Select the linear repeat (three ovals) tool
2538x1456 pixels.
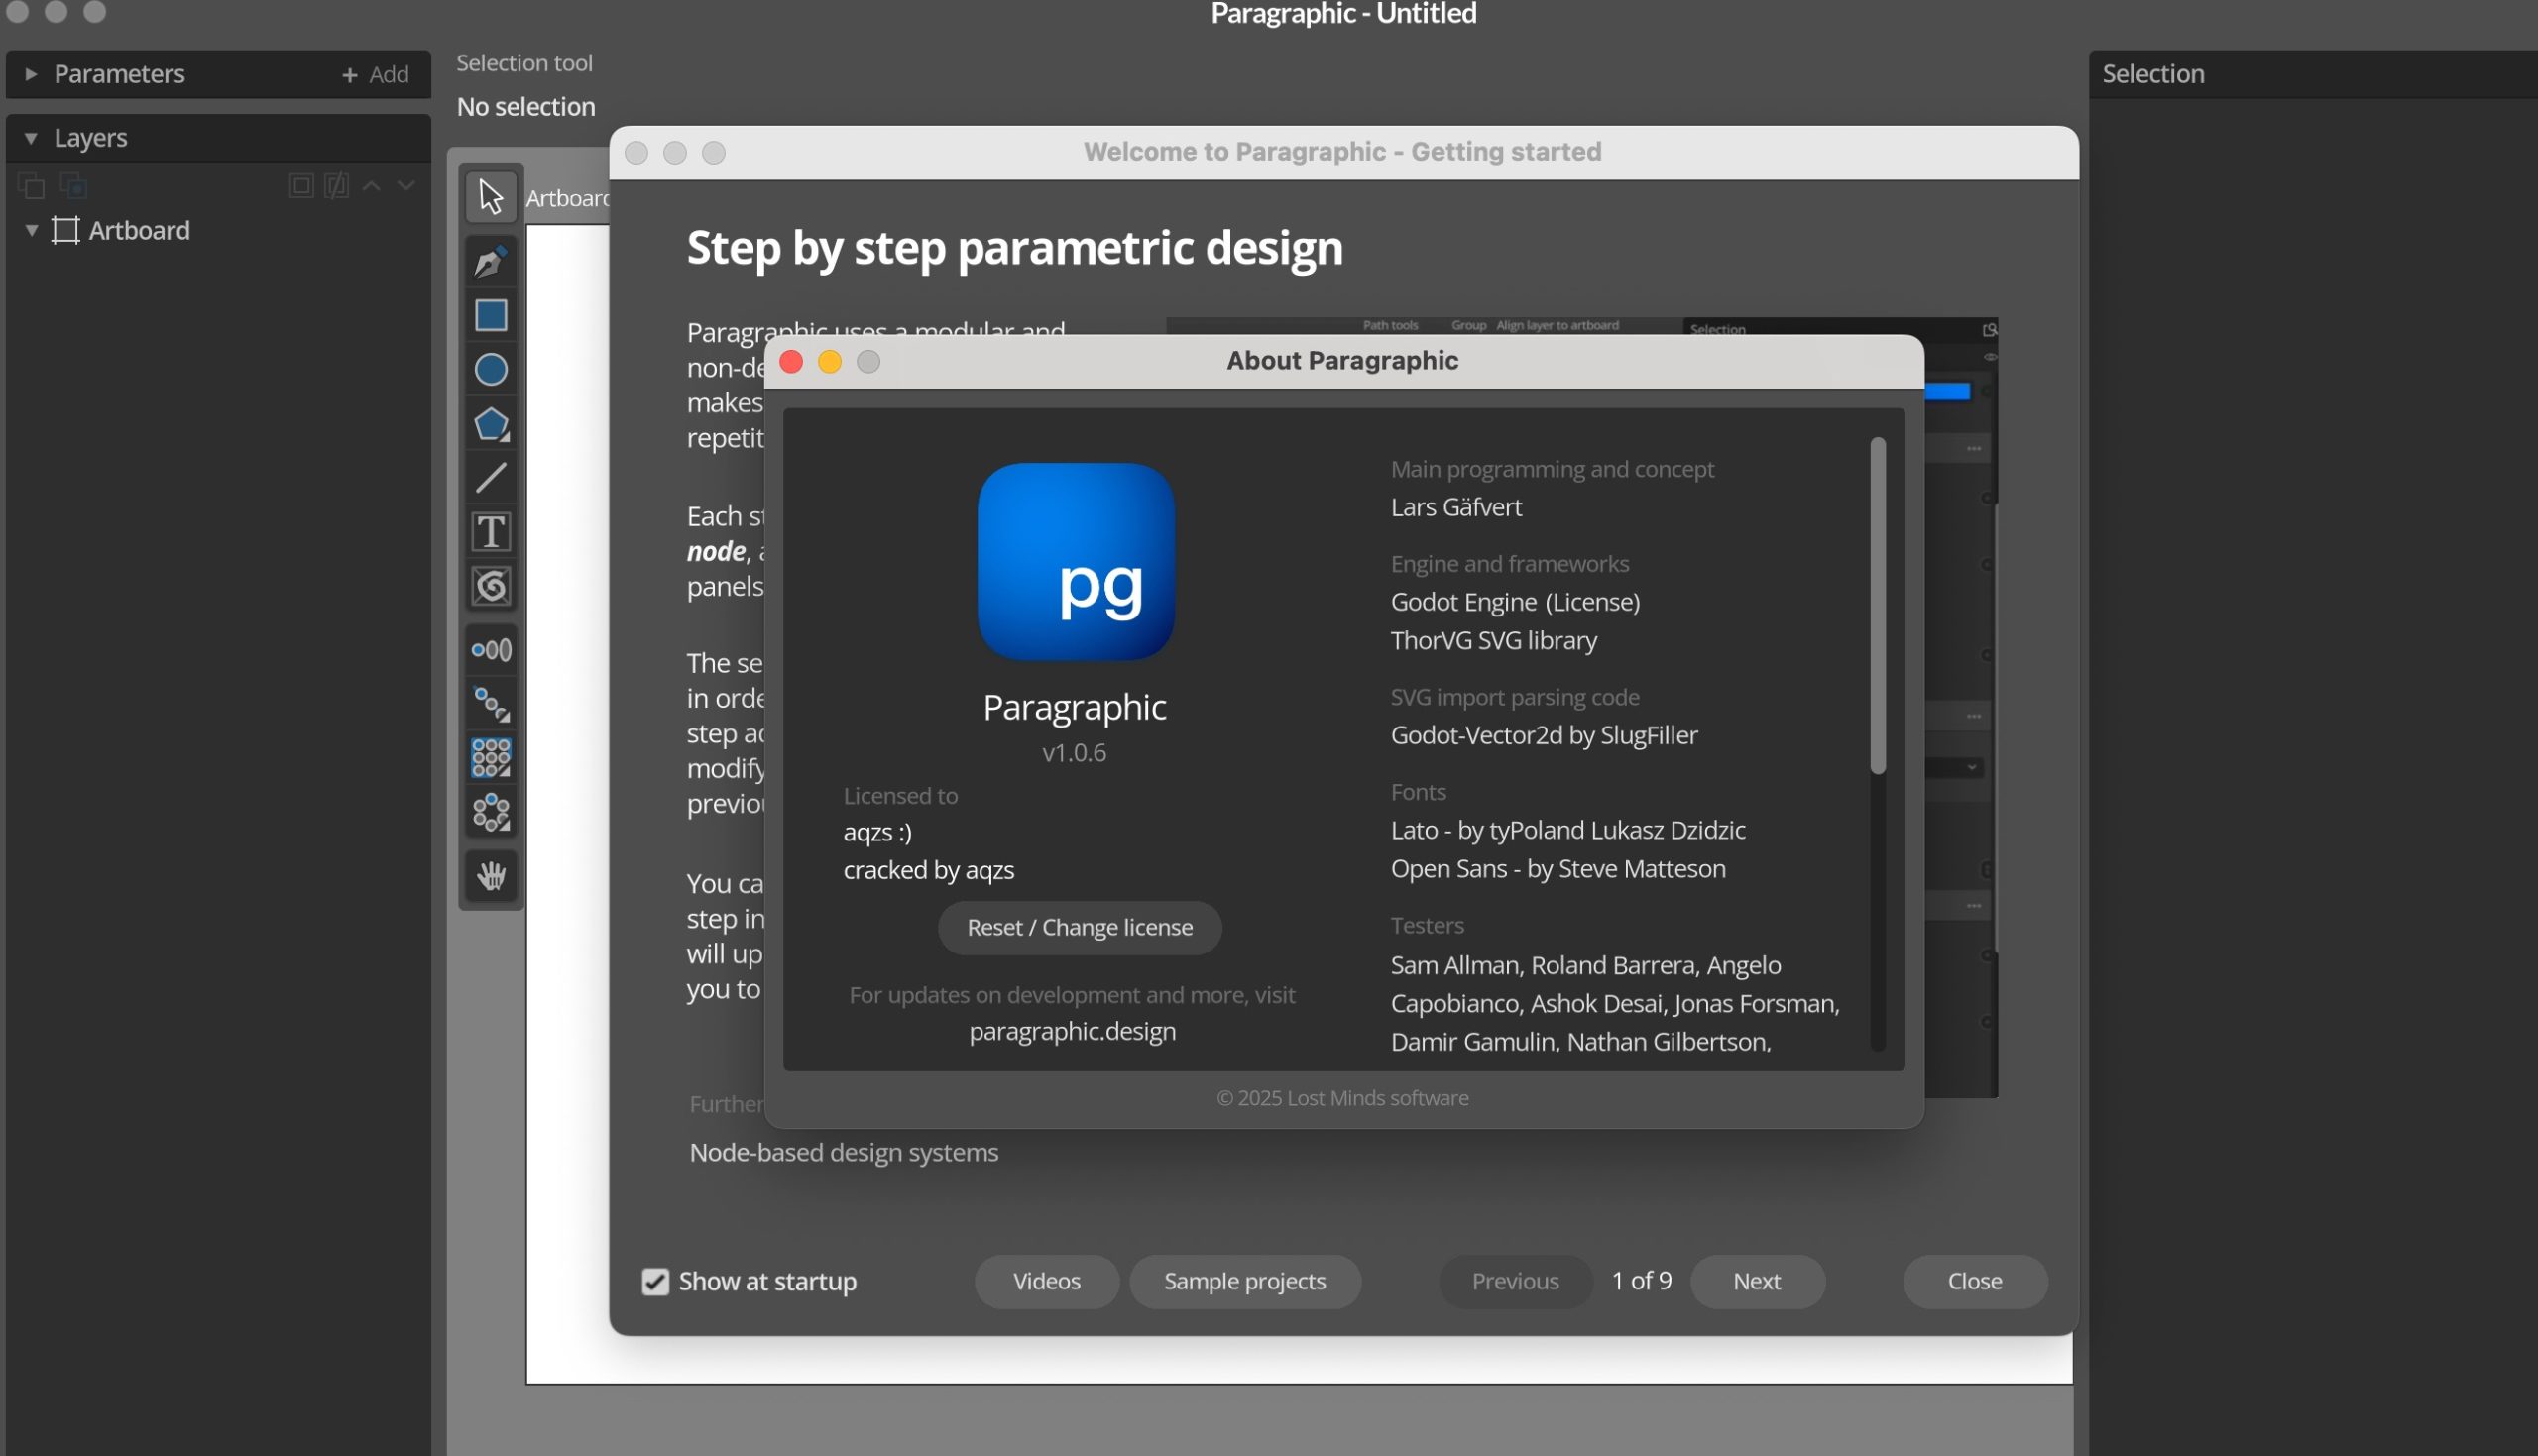pos(491,650)
